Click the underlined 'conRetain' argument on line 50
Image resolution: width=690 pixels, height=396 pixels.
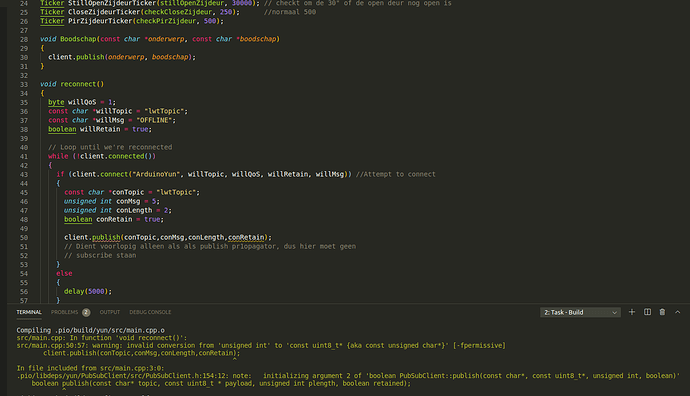pyautogui.click(x=246, y=238)
